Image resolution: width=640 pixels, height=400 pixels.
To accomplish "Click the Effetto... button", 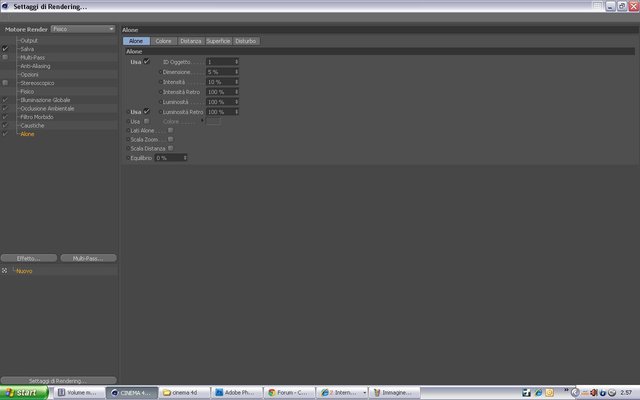I will click(29, 258).
